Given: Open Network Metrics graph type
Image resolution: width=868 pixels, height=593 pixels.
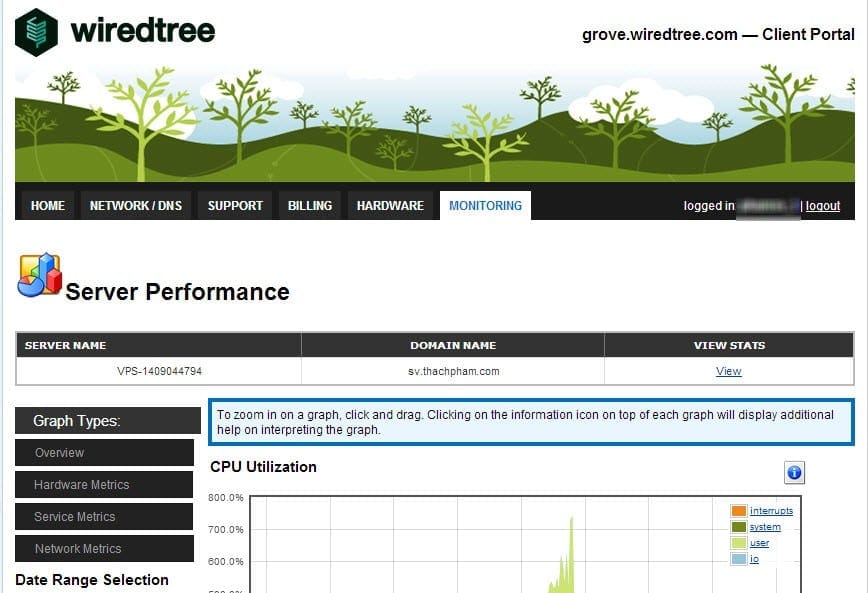Looking at the screenshot, I should click(x=105, y=549).
